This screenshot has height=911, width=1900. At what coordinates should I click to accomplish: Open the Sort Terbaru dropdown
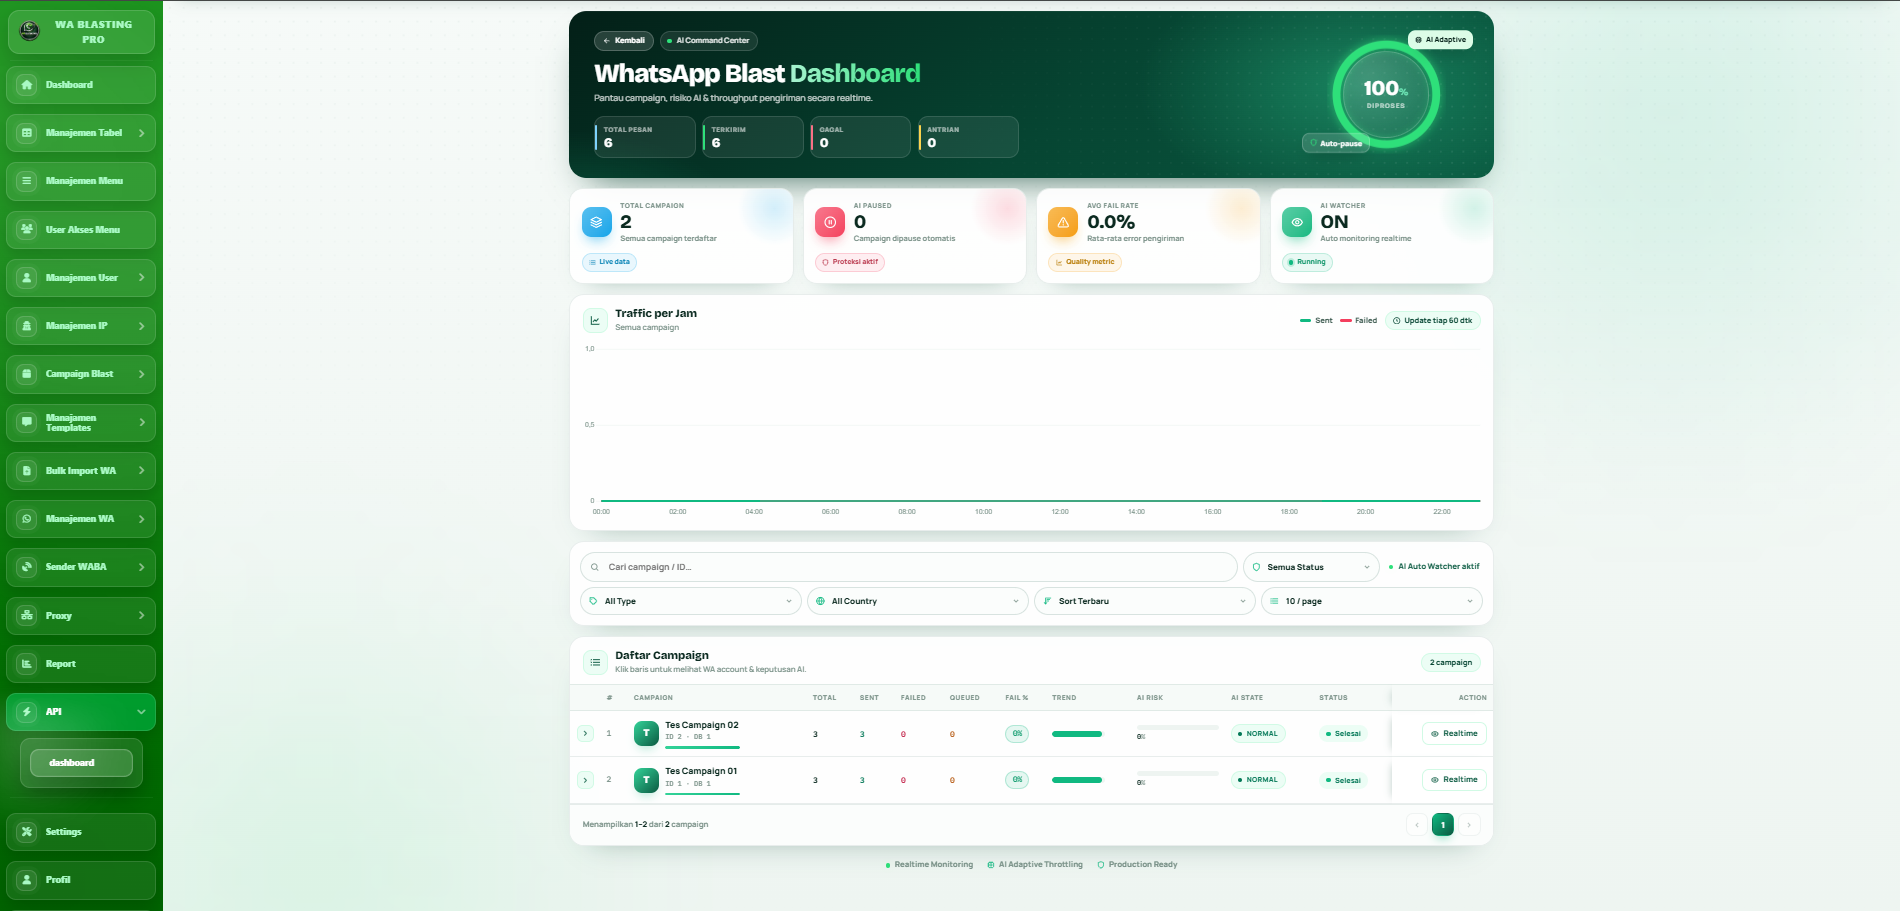[x=1145, y=601]
